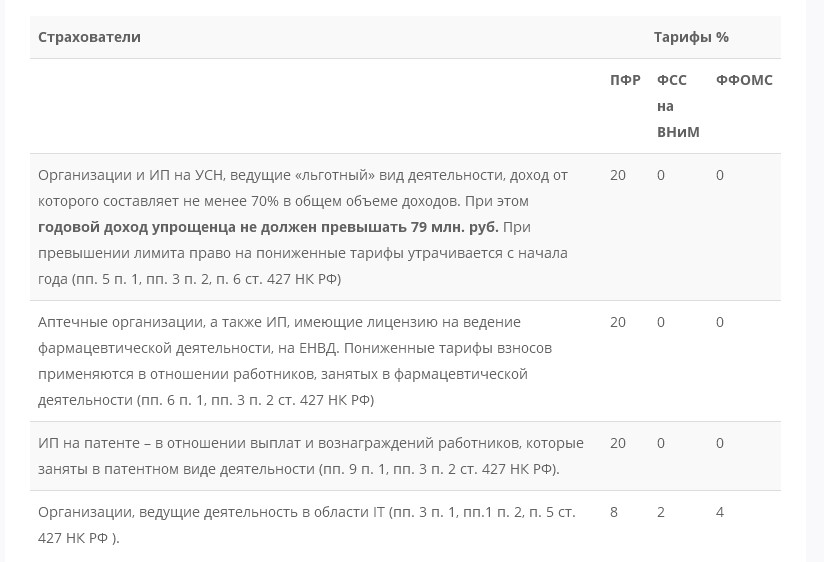
Task: Click the "Аптечные организации" row description
Action: (295, 361)
